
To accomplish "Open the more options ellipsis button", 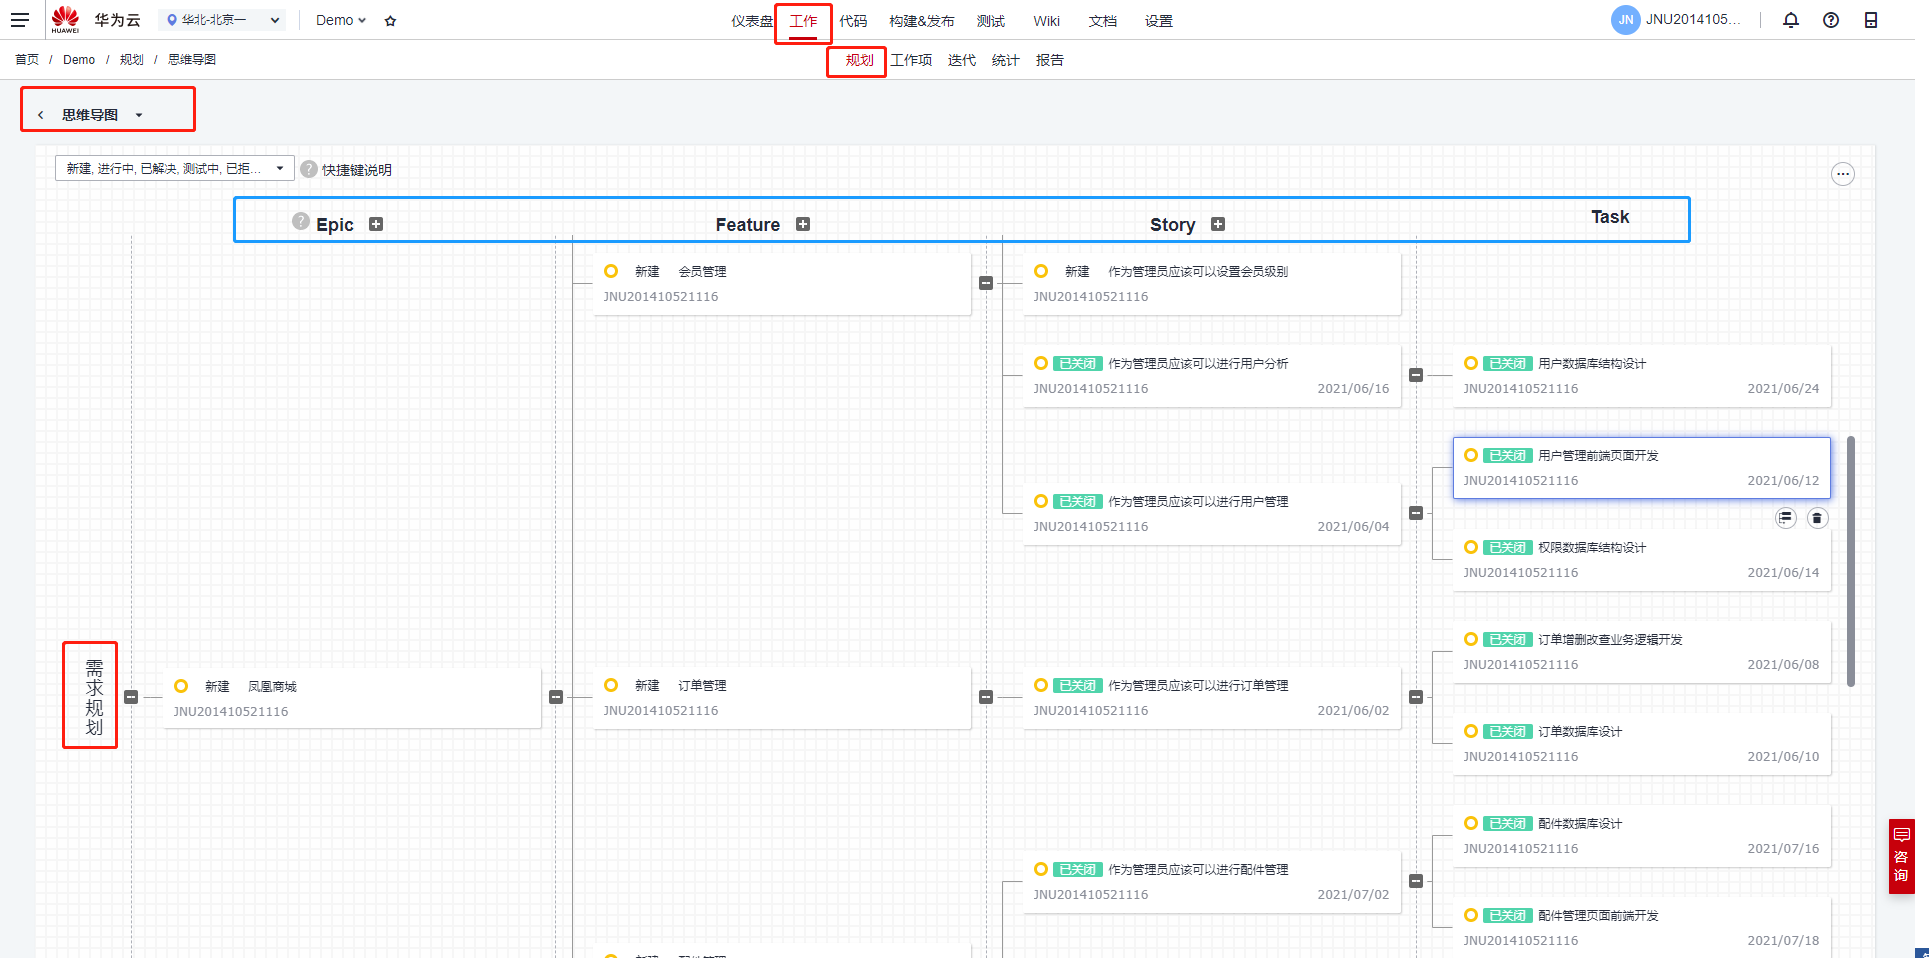I will point(1843,174).
